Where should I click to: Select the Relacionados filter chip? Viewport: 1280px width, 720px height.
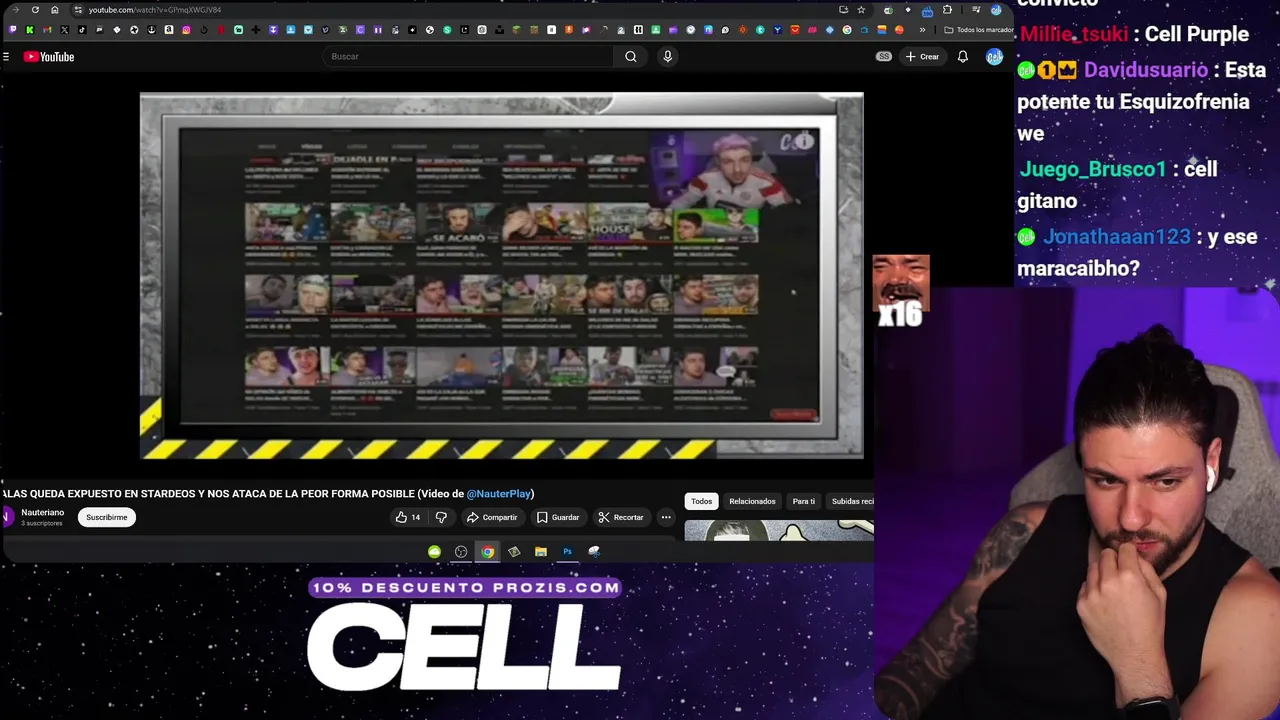752,501
